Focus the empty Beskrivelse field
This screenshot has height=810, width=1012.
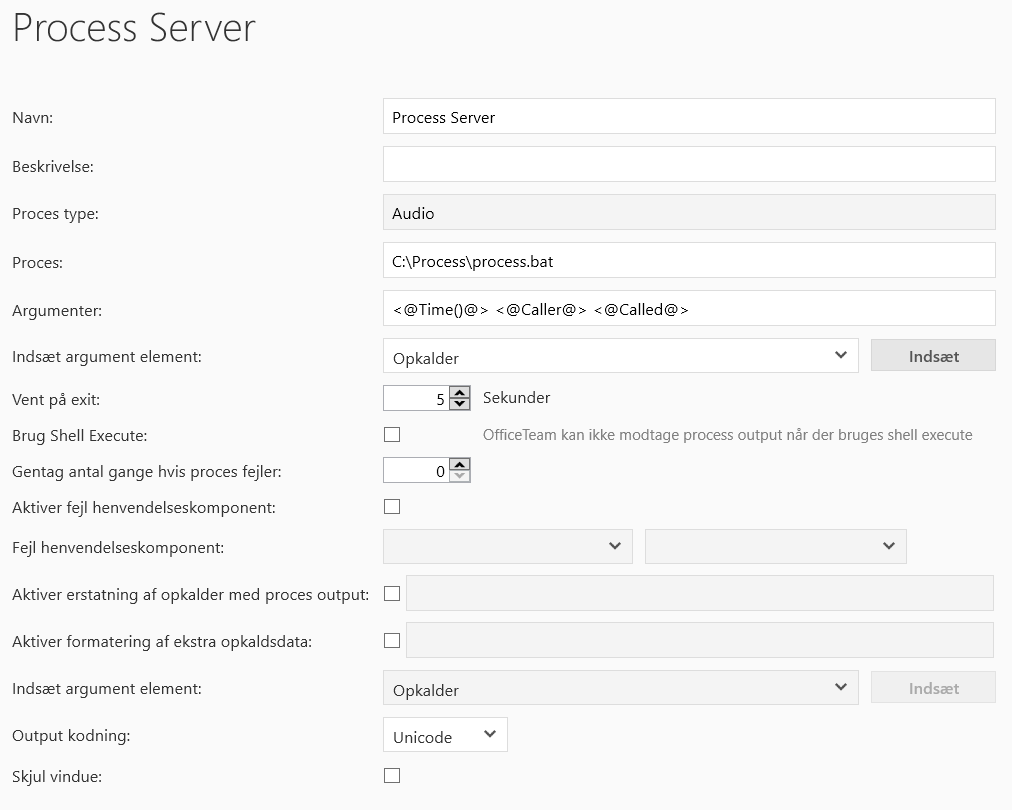tap(689, 165)
